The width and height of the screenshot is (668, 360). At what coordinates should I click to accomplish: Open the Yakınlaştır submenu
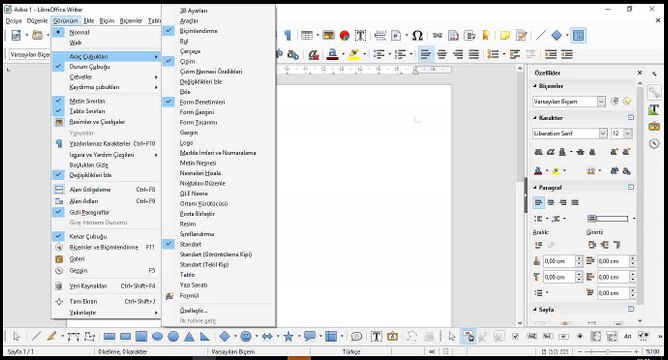(106, 313)
